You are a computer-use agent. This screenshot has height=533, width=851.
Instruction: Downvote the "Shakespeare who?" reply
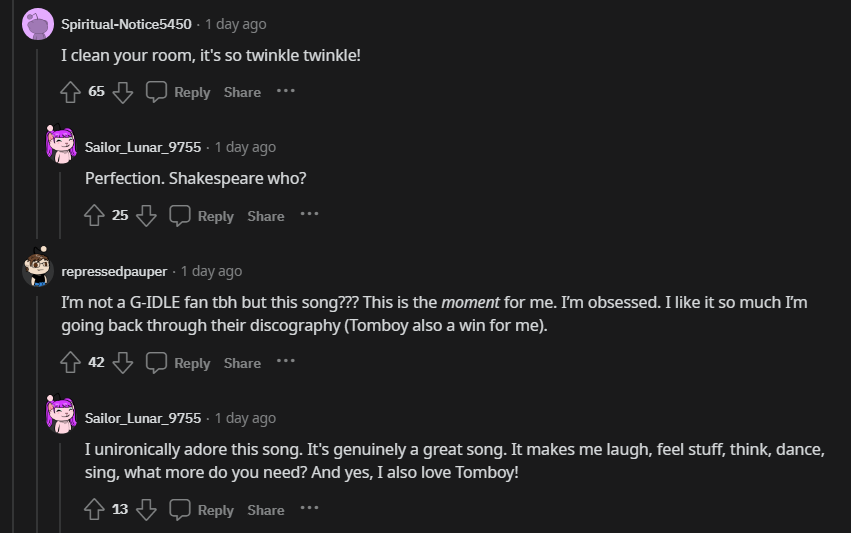147,216
